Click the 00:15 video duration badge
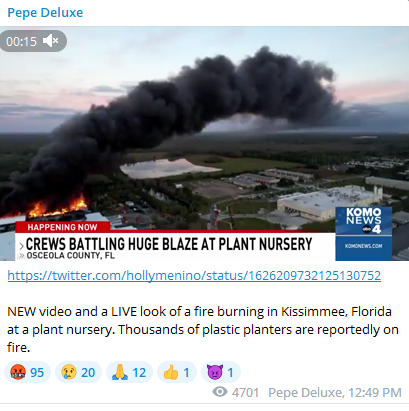Image resolution: width=409 pixels, height=411 pixels. click(x=33, y=41)
